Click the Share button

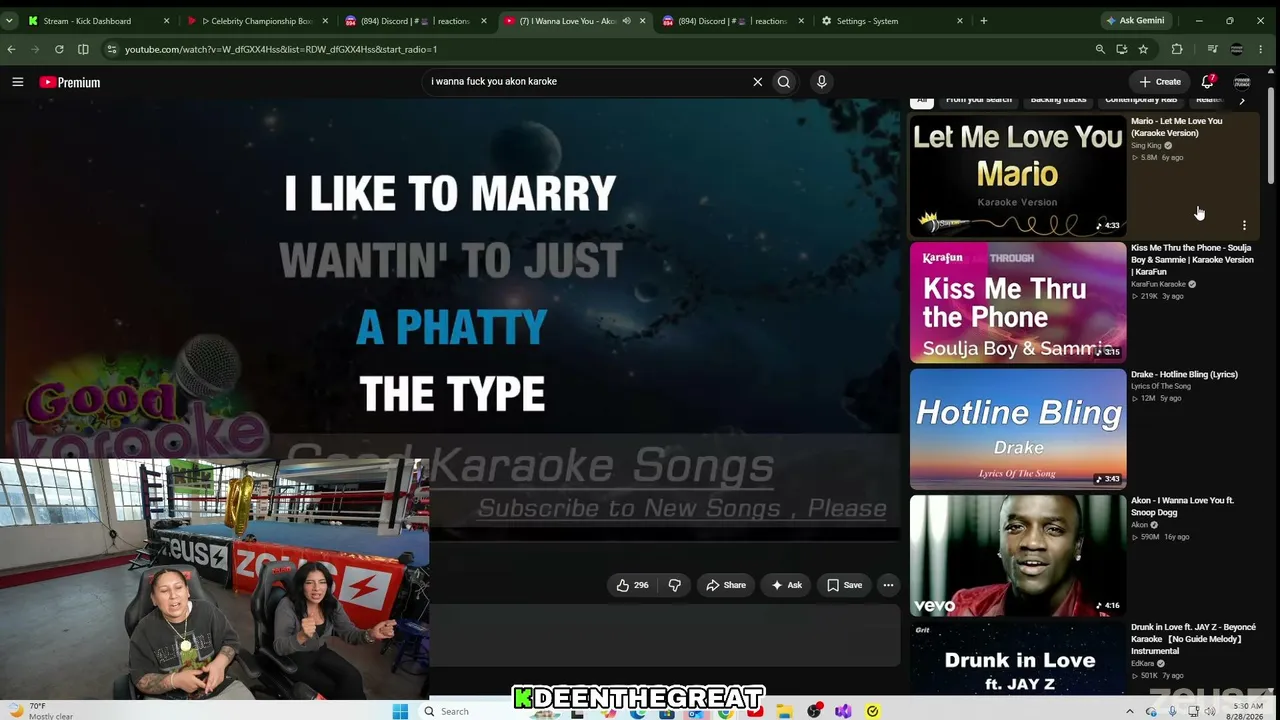coord(726,585)
